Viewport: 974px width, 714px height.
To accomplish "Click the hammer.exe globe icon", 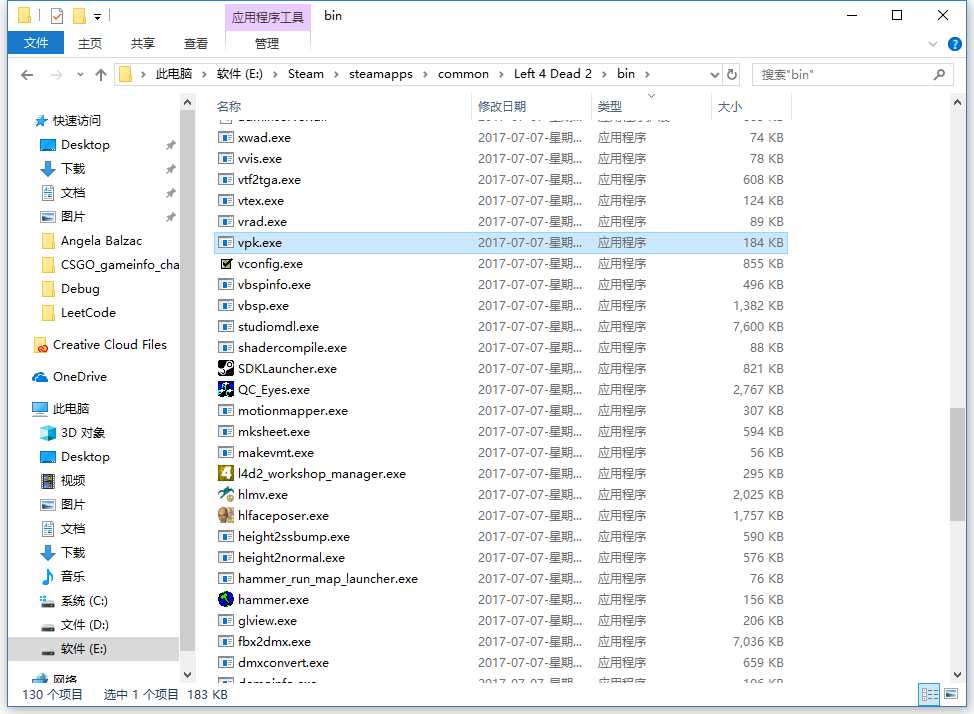I will click(x=225, y=600).
